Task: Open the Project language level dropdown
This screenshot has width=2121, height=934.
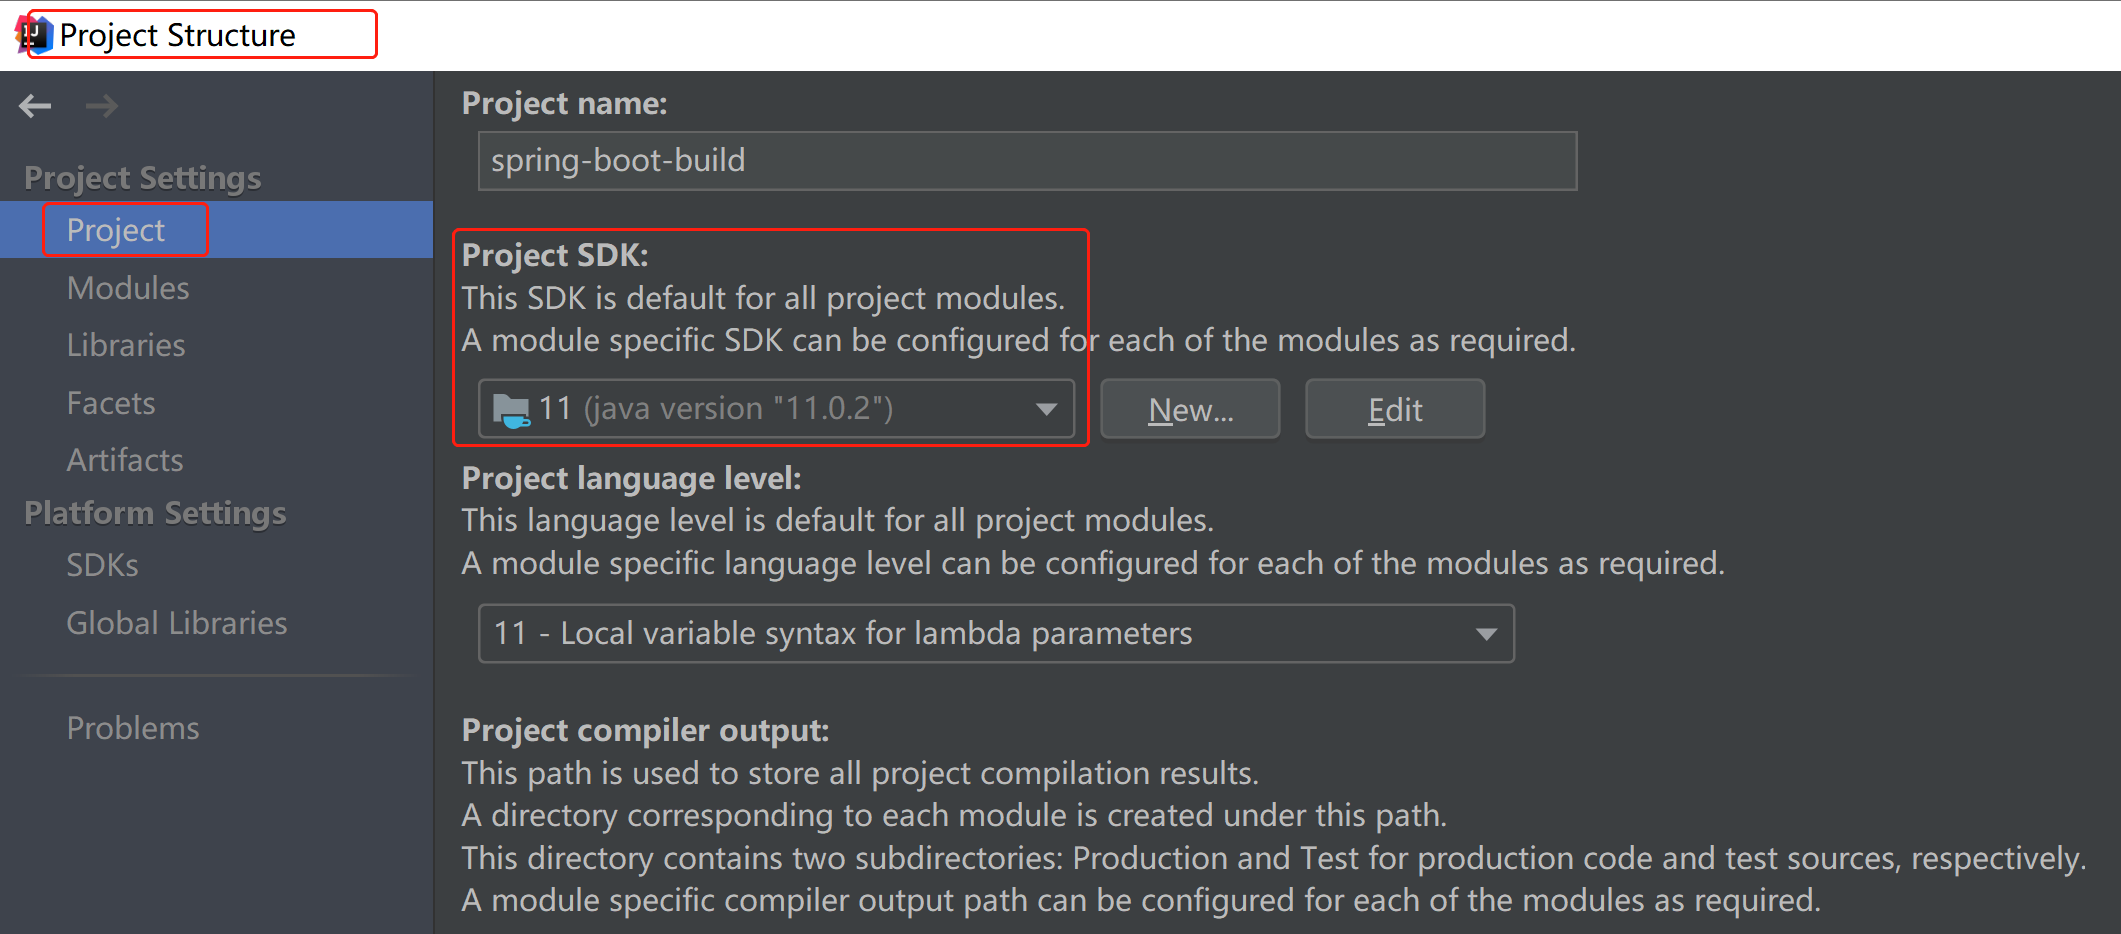Action: (1487, 633)
